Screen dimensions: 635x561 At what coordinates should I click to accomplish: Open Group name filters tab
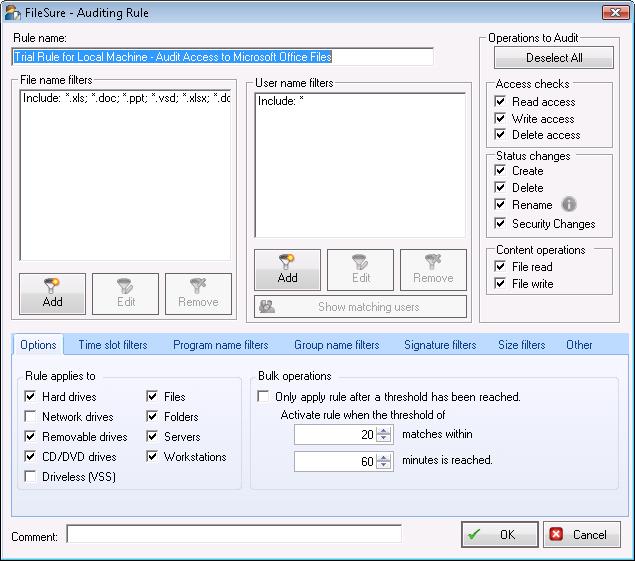pyautogui.click(x=337, y=345)
